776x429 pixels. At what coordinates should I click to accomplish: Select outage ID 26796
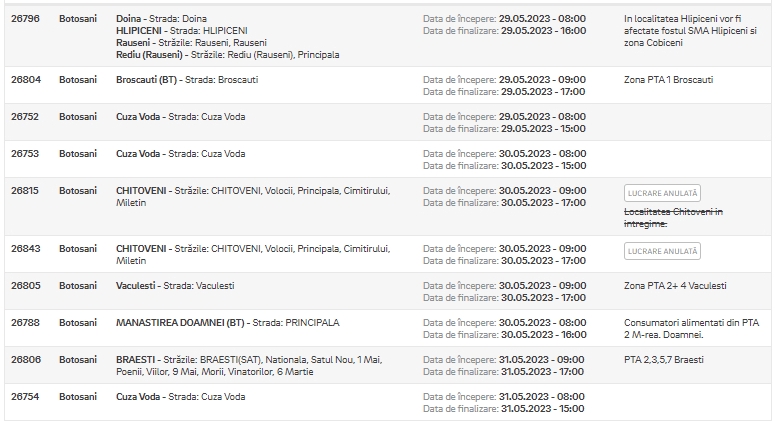tap(25, 19)
